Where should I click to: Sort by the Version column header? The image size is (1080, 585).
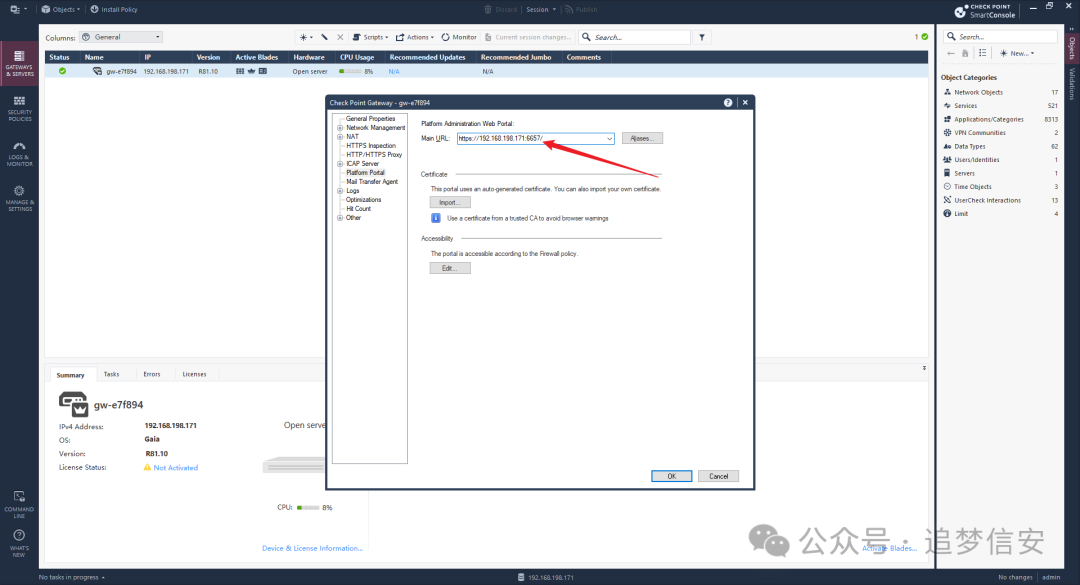point(208,57)
